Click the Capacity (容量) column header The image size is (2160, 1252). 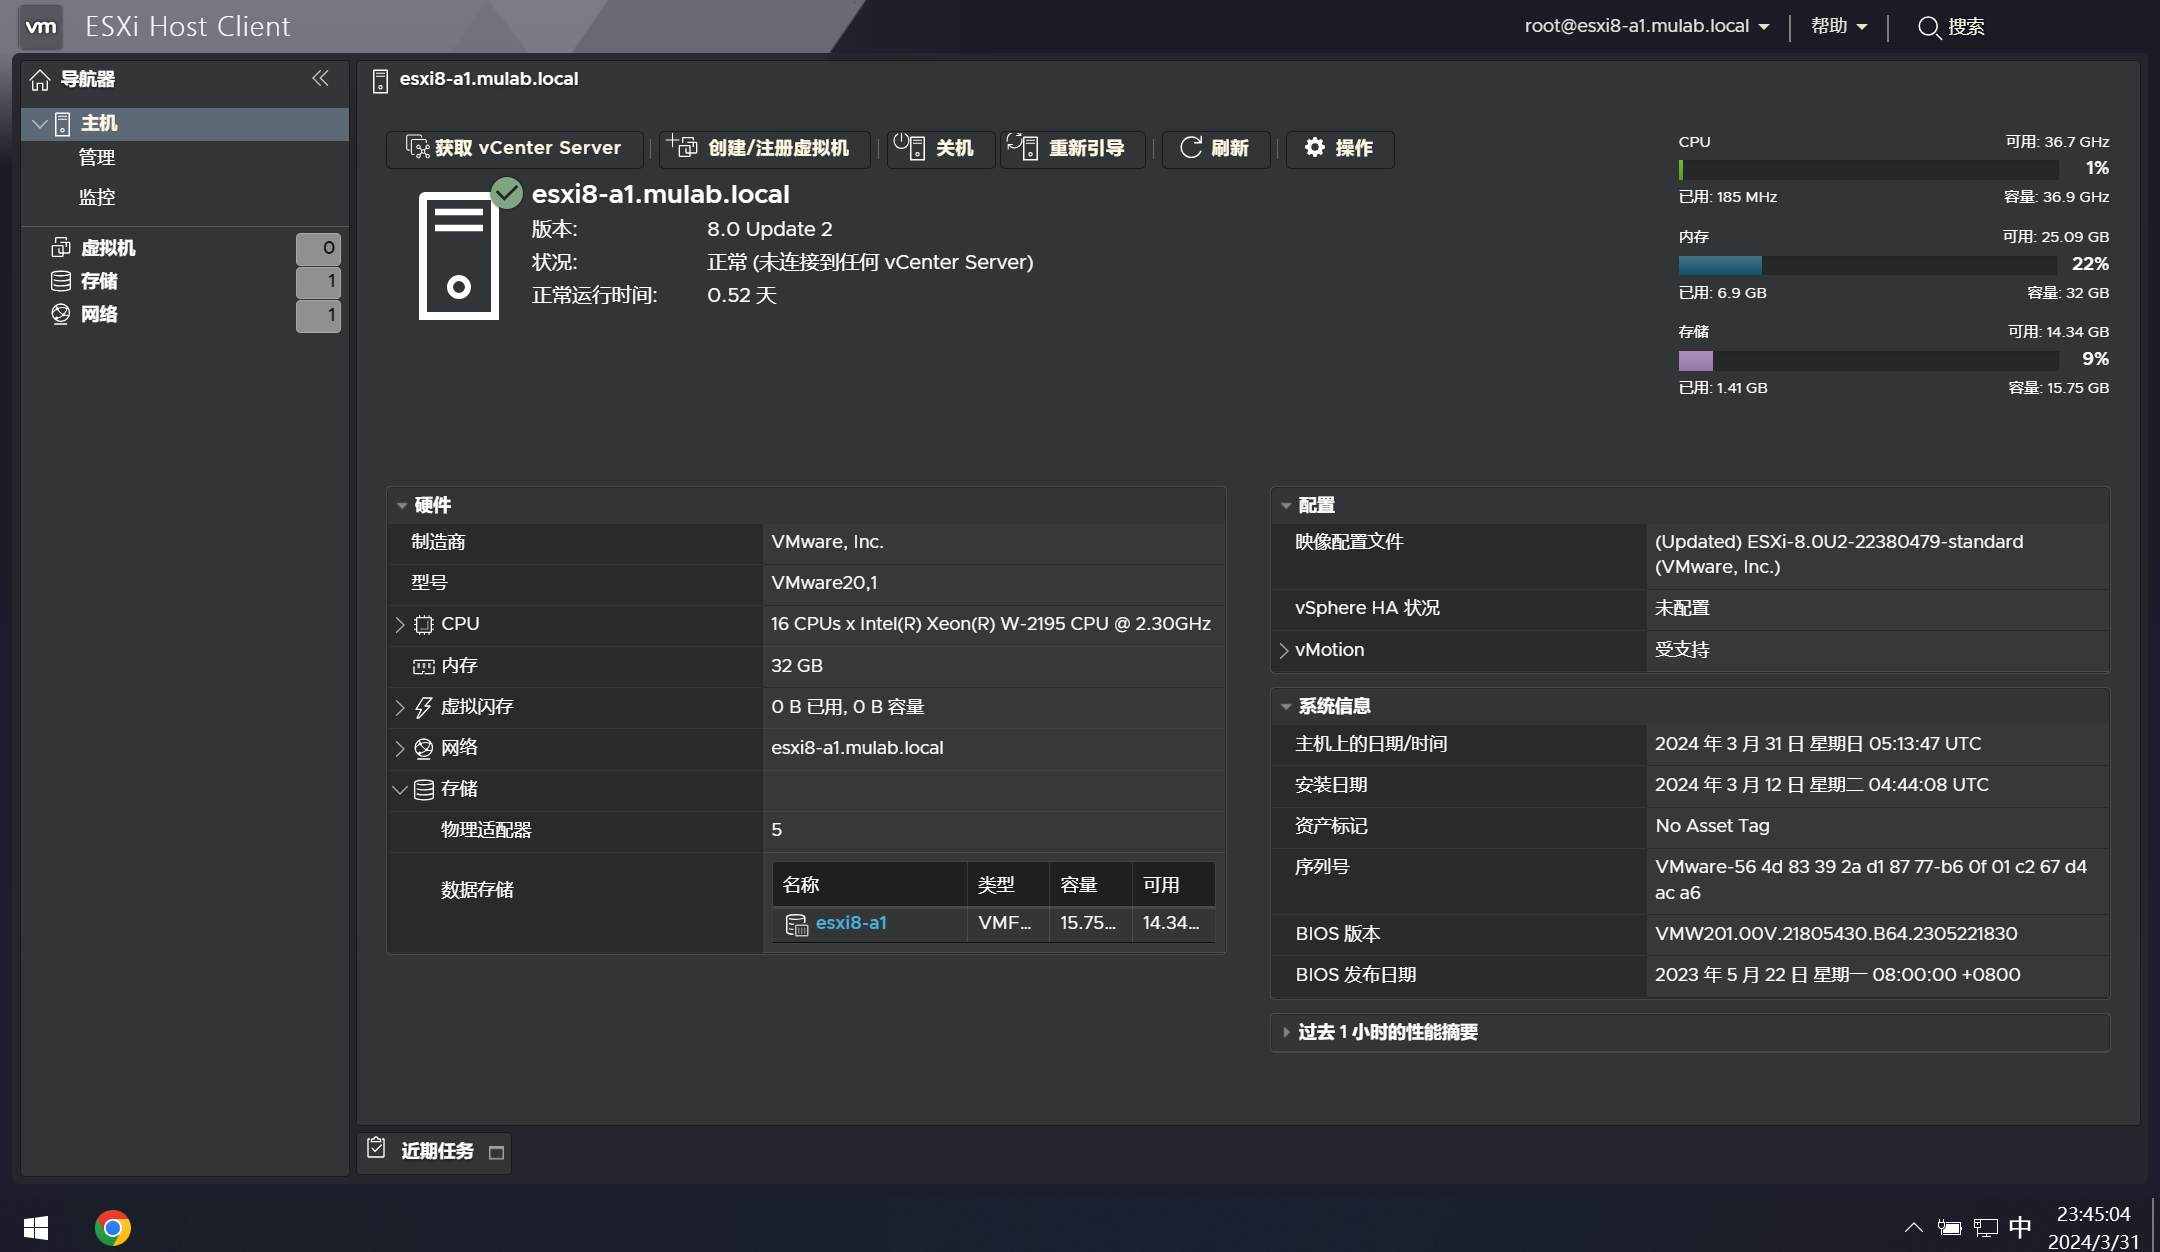click(x=1091, y=885)
